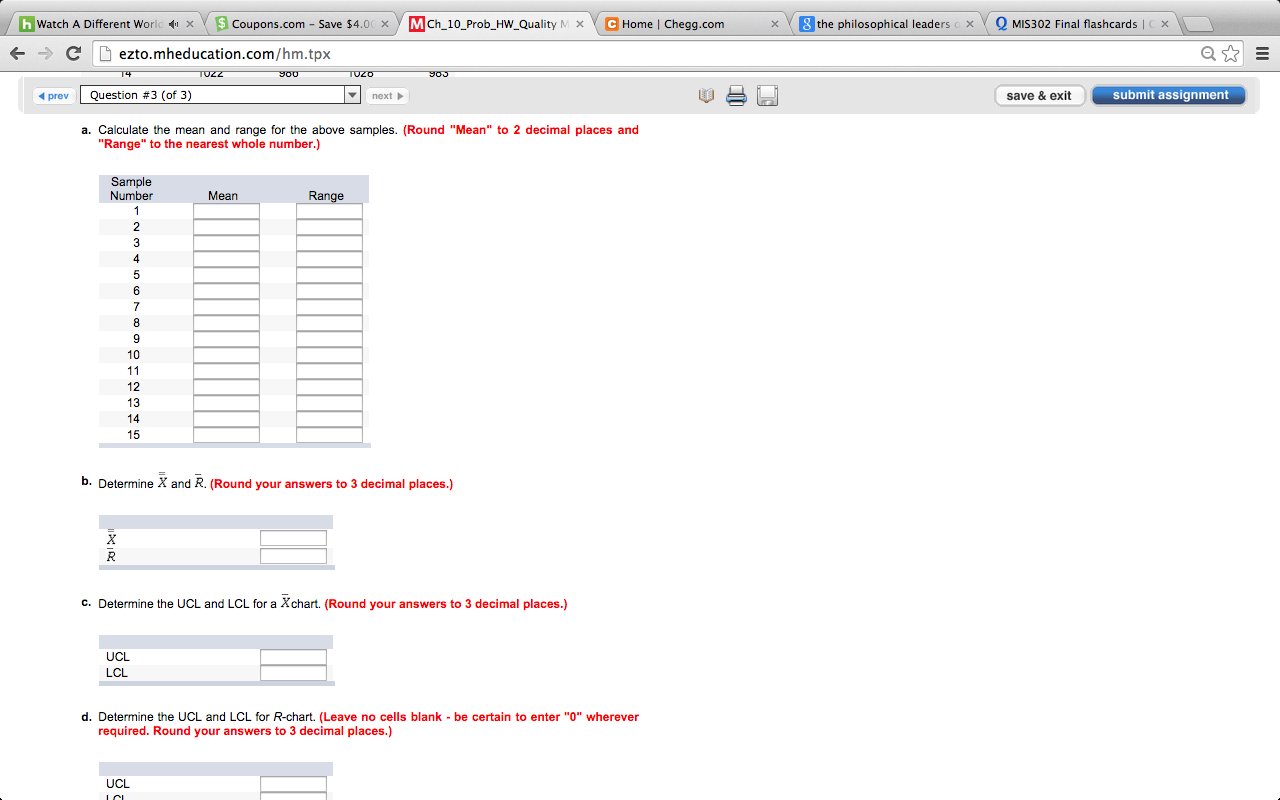Click the next question button

pyautogui.click(x=388, y=96)
